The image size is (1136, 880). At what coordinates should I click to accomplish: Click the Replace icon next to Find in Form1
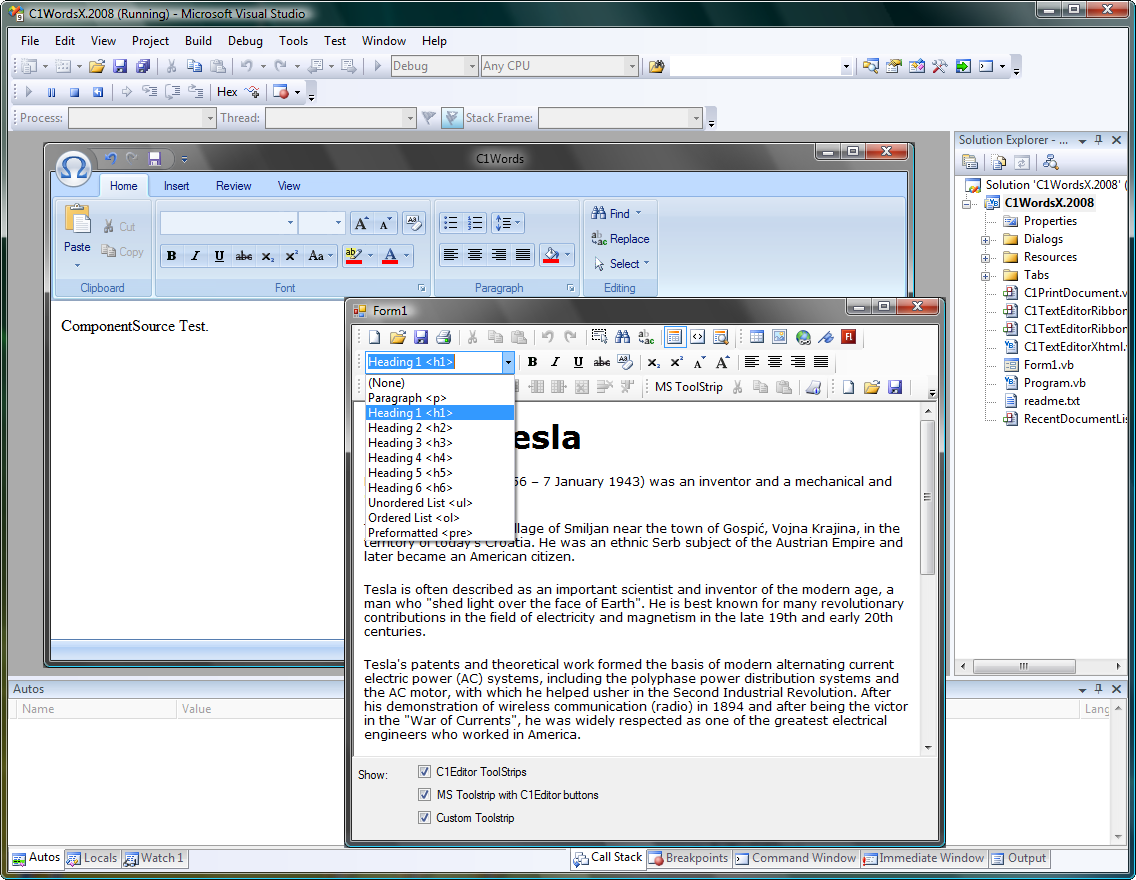[x=646, y=337]
